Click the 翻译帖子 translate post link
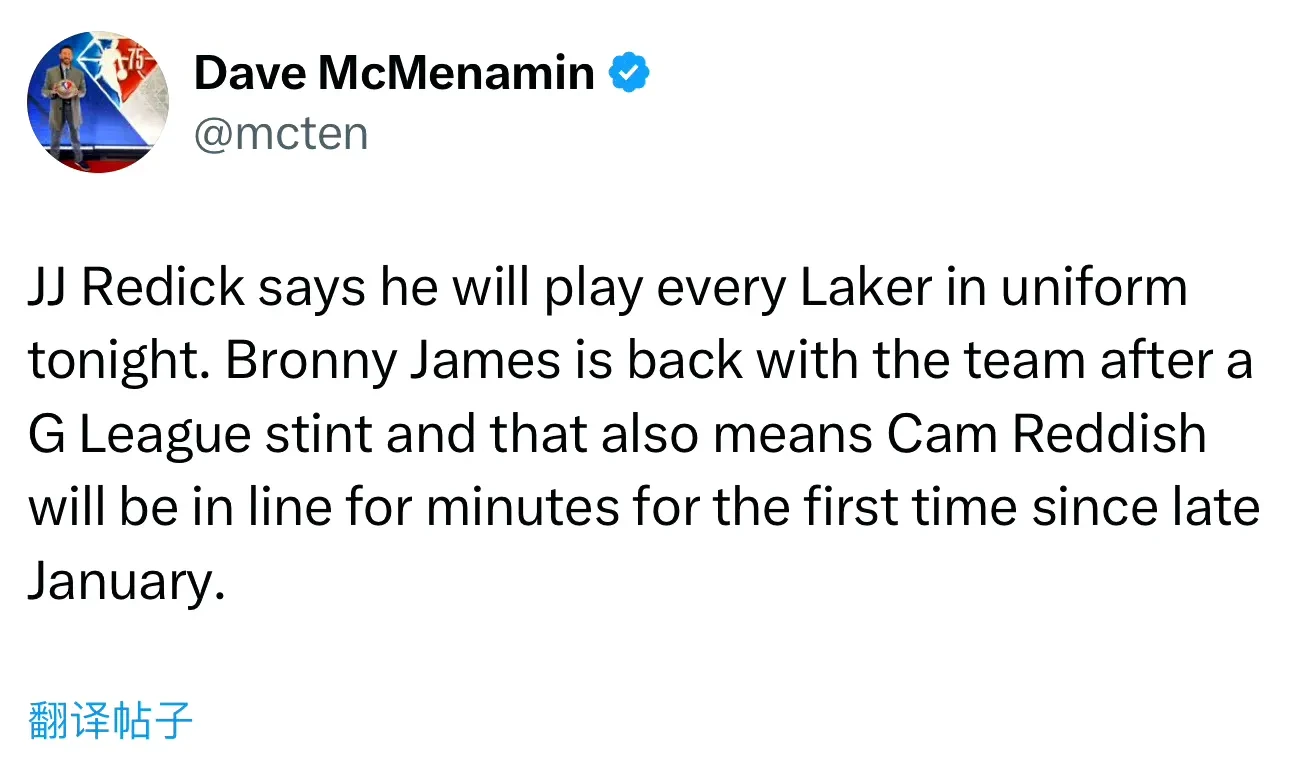This screenshot has height=779, width=1290. 110,720
